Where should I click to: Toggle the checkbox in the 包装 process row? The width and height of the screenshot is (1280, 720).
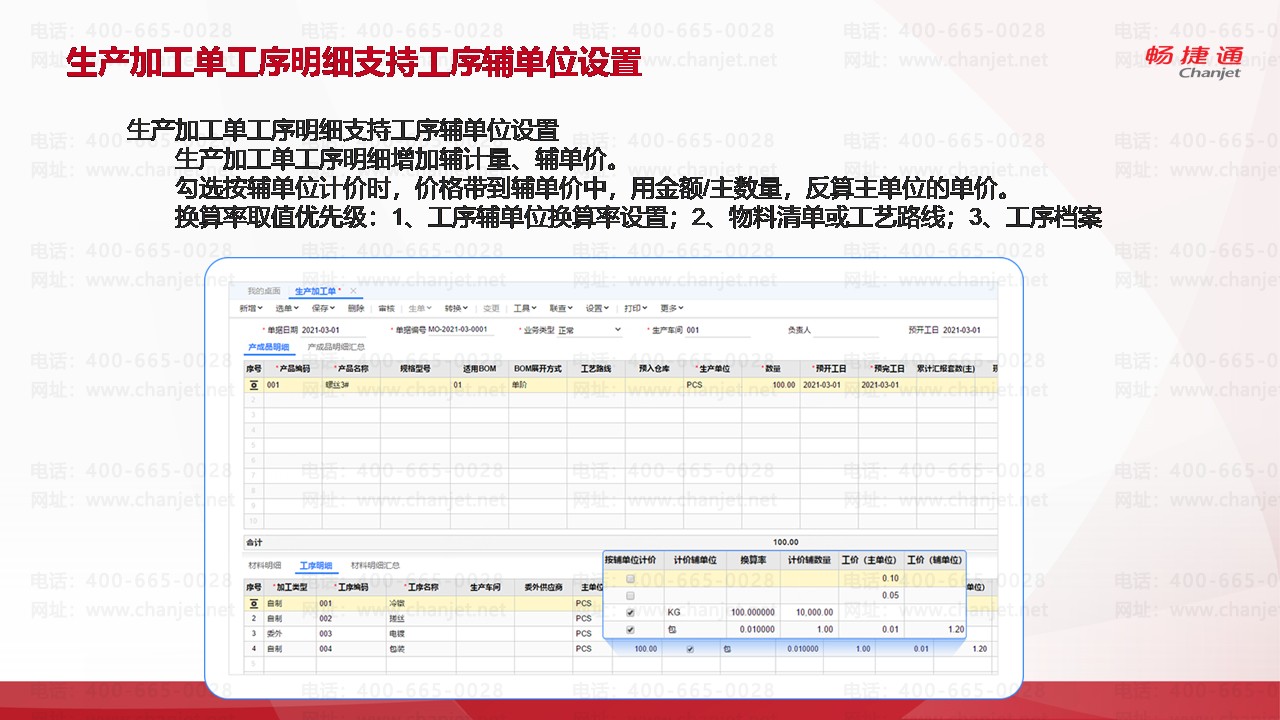(689, 648)
